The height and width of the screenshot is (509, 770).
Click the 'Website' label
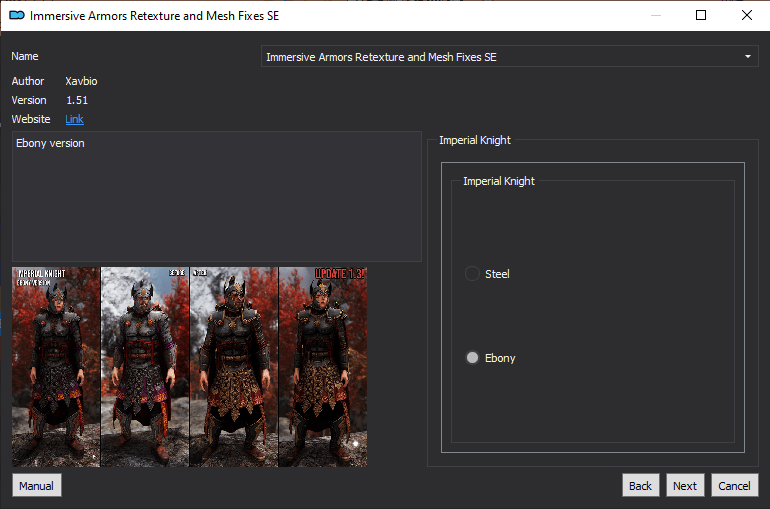click(31, 119)
